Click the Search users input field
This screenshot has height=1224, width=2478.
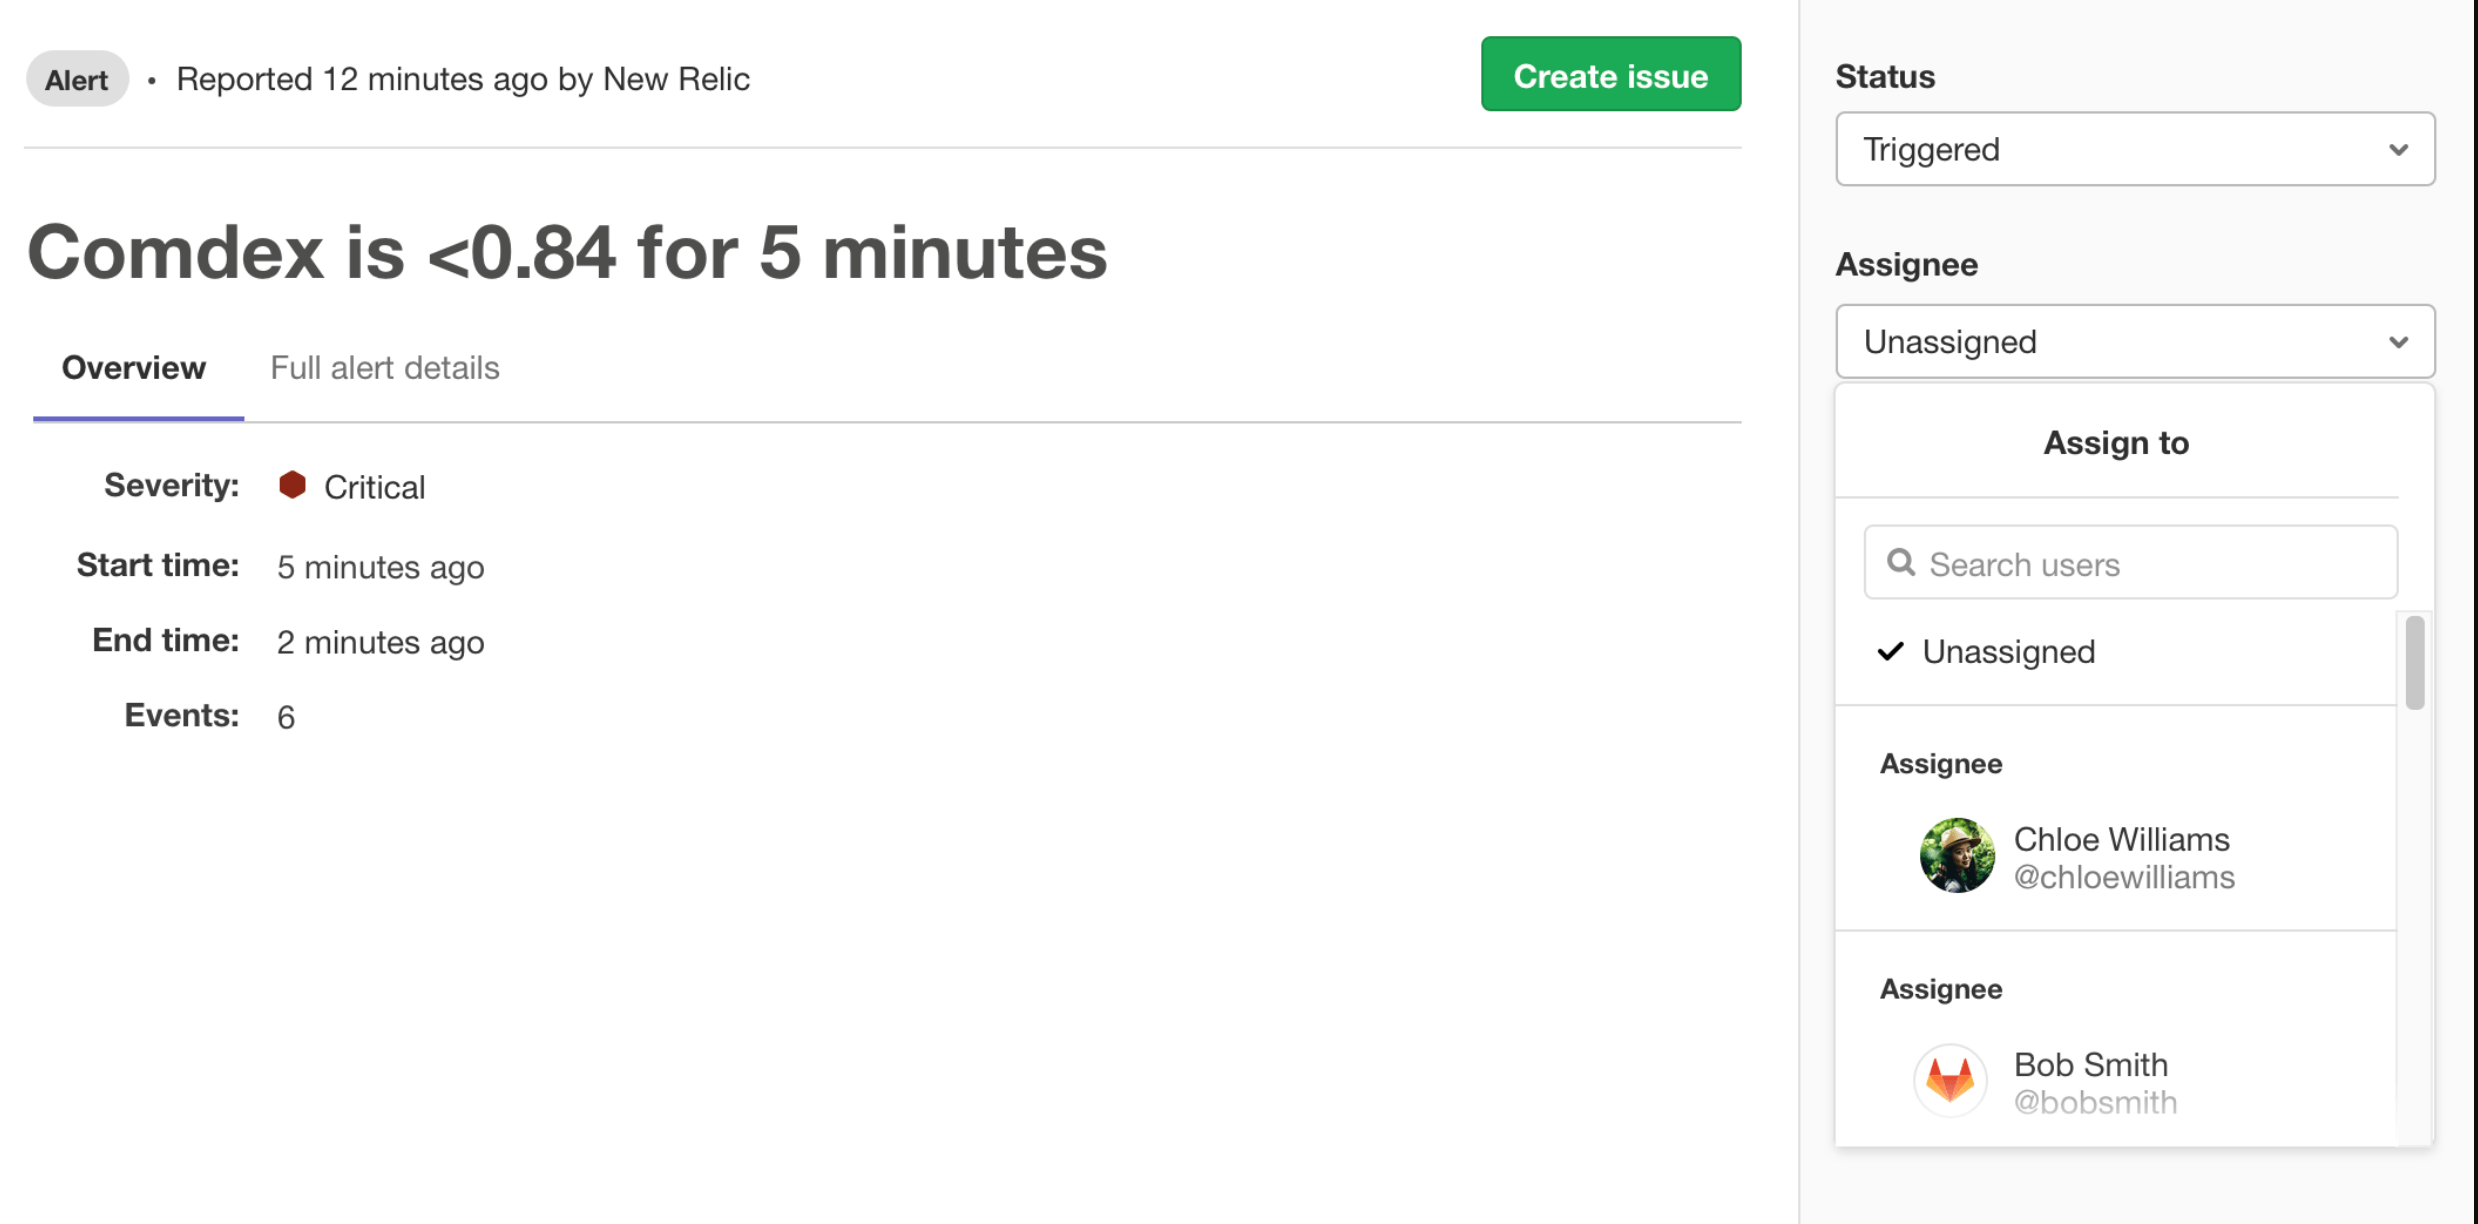coord(2130,563)
